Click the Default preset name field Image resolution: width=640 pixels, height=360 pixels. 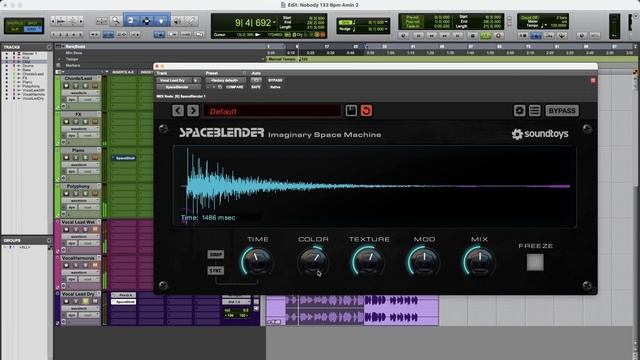(272, 111)
